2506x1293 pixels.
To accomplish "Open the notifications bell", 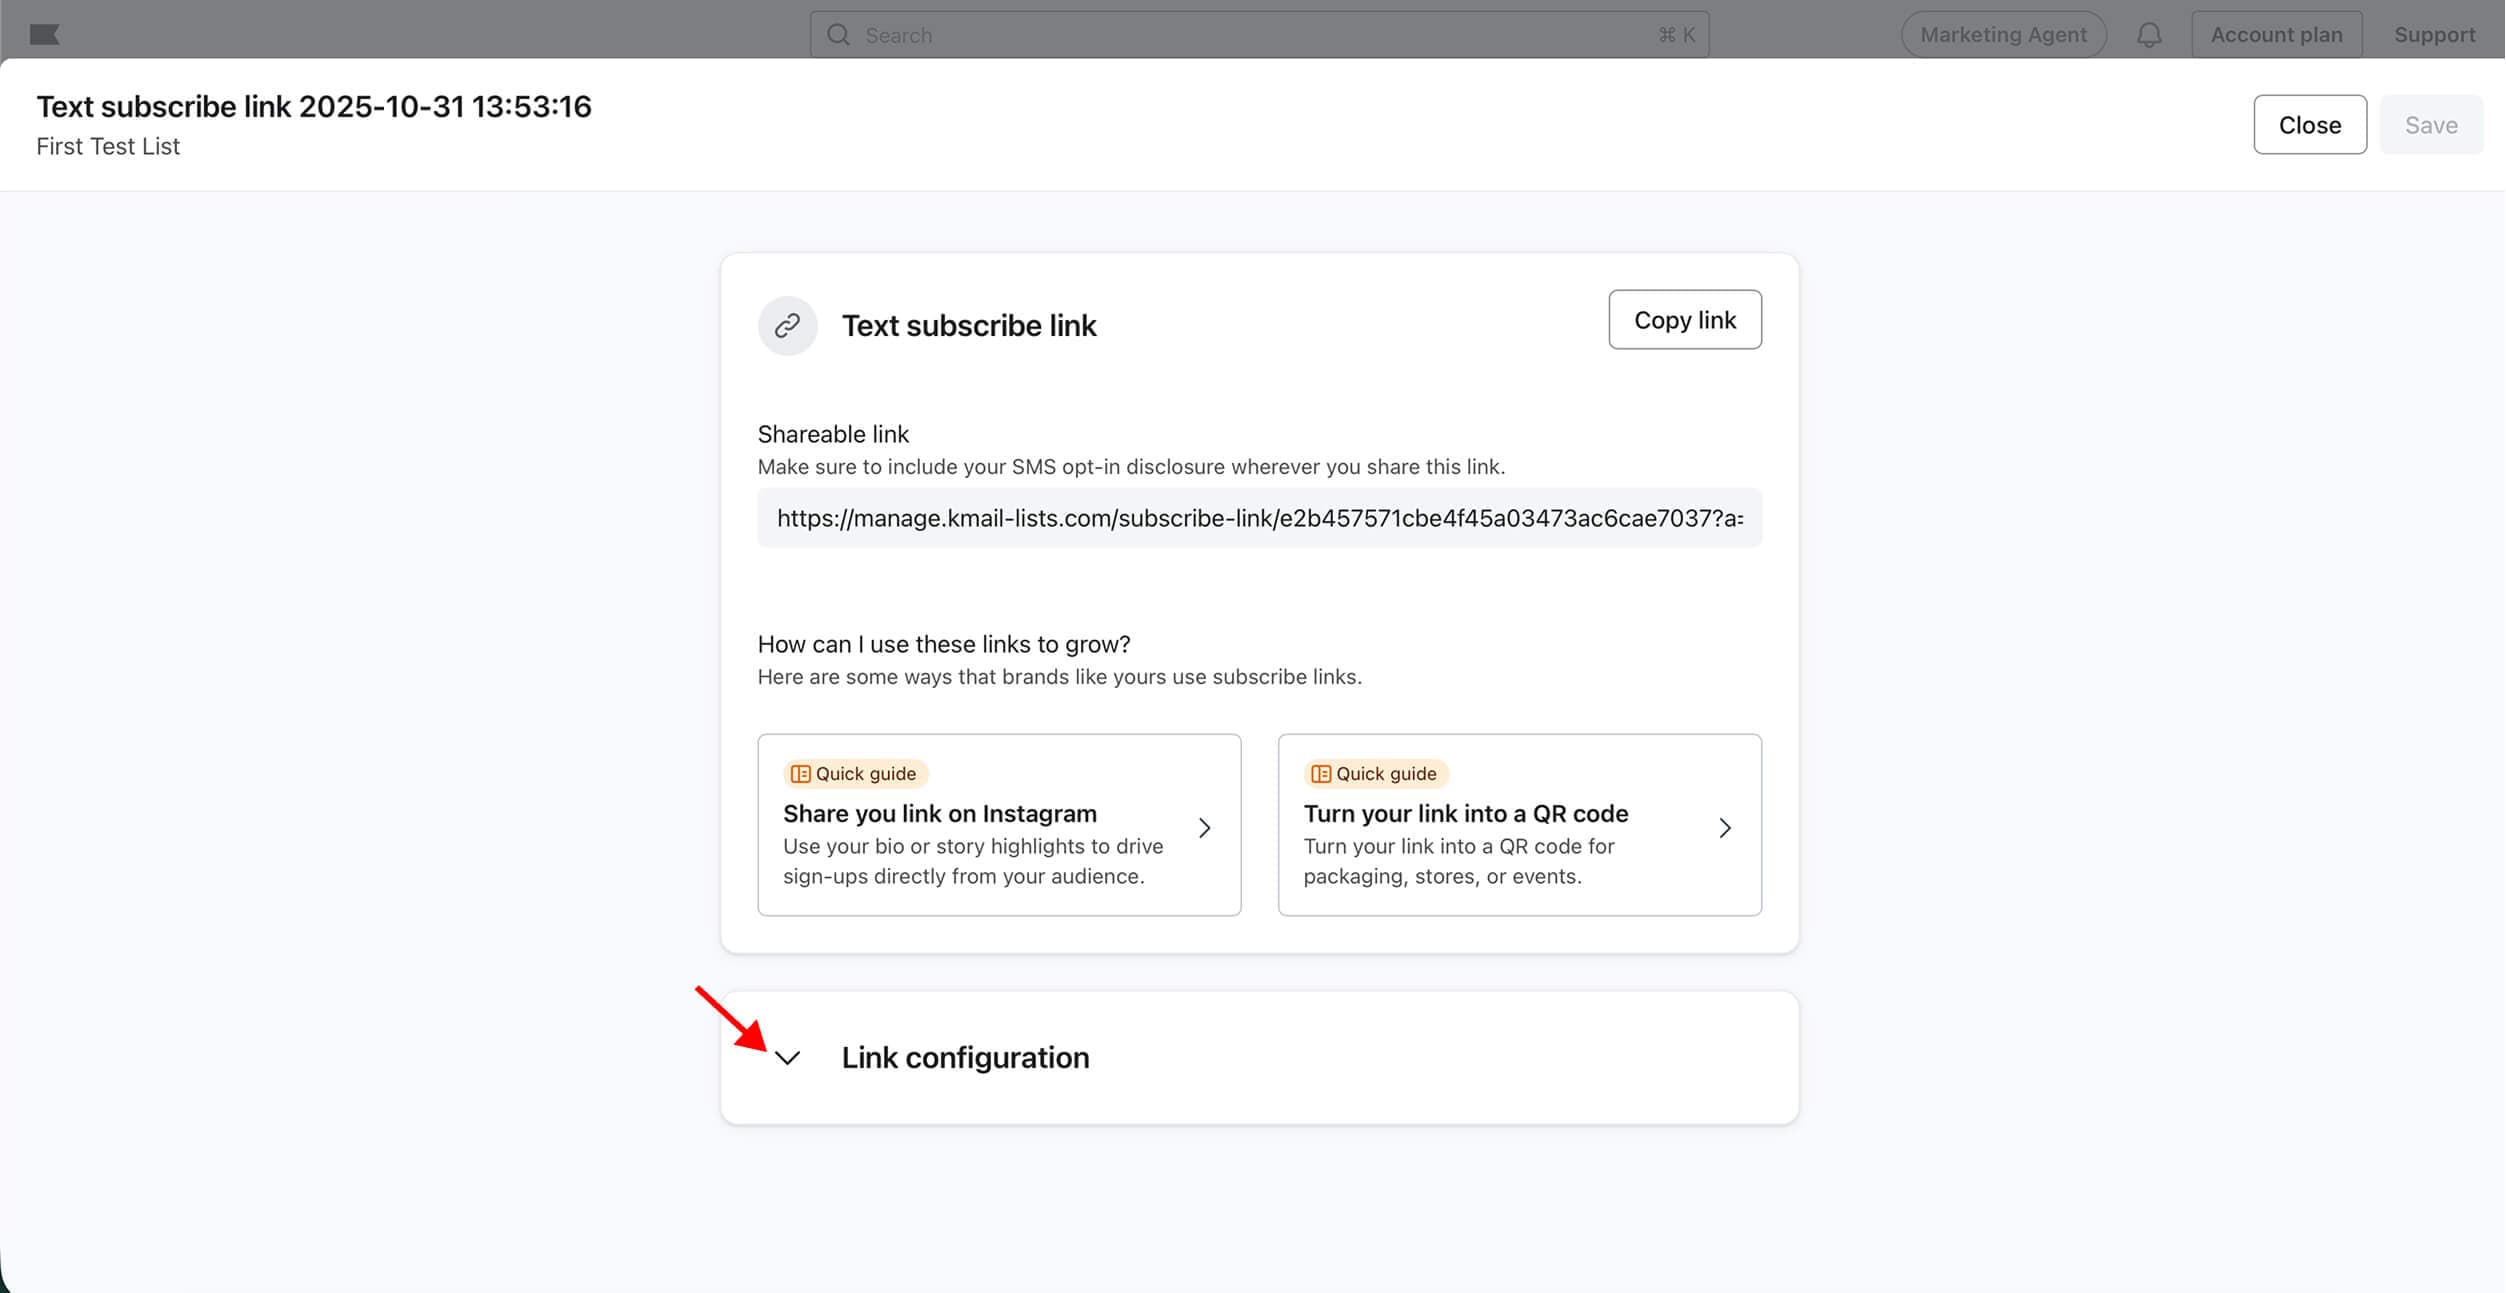I will [x=2149, y=35].
